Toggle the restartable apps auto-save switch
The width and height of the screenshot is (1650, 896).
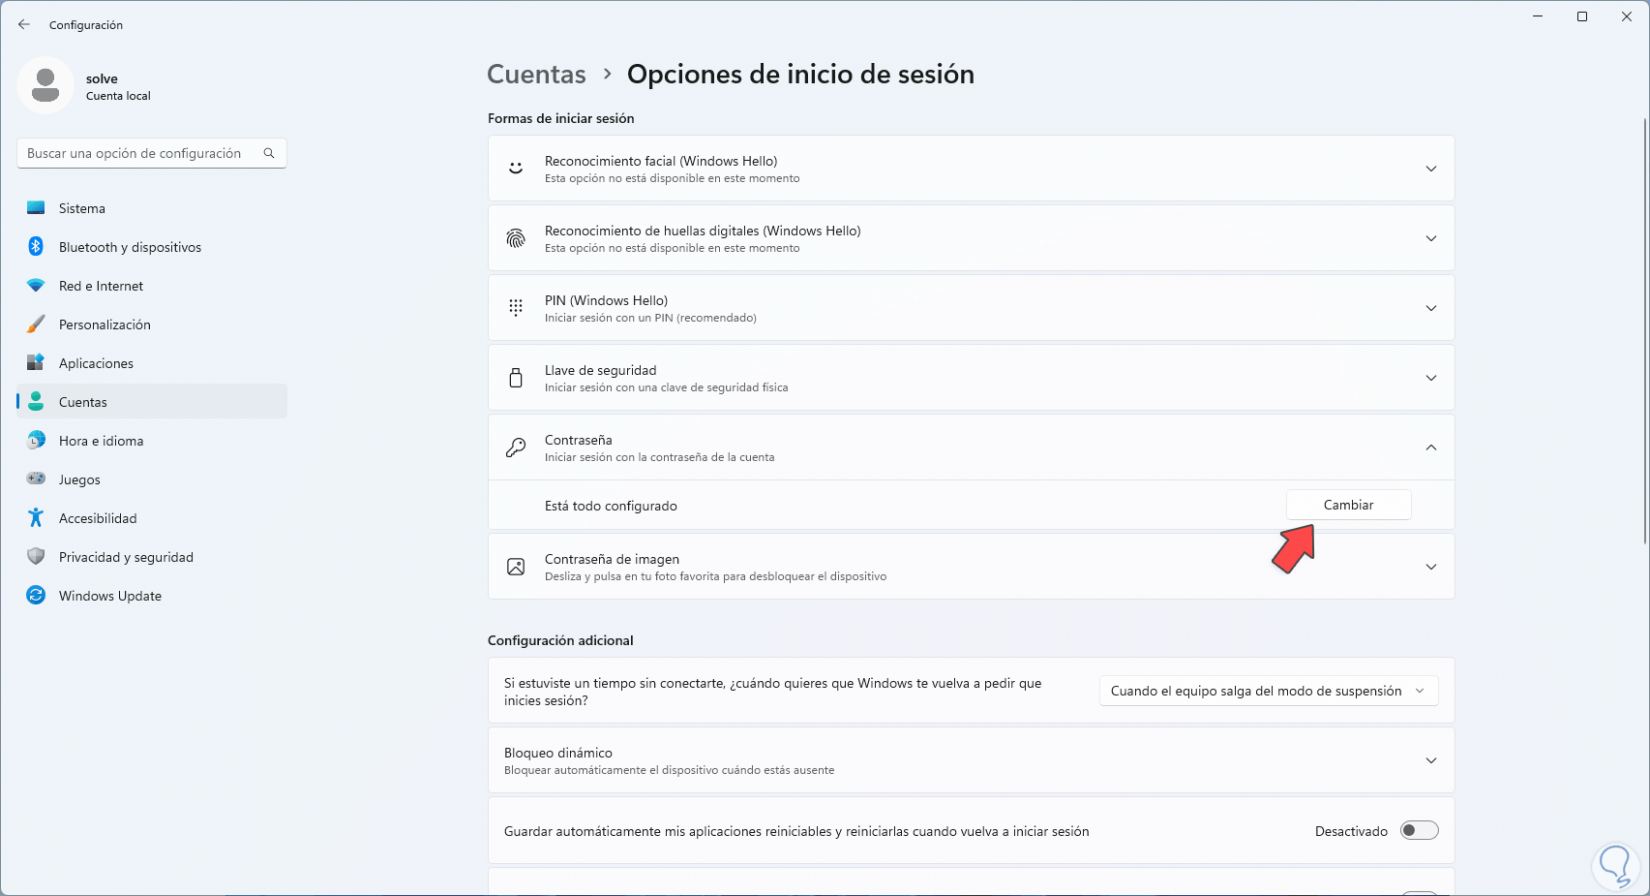pos(1419,830)
